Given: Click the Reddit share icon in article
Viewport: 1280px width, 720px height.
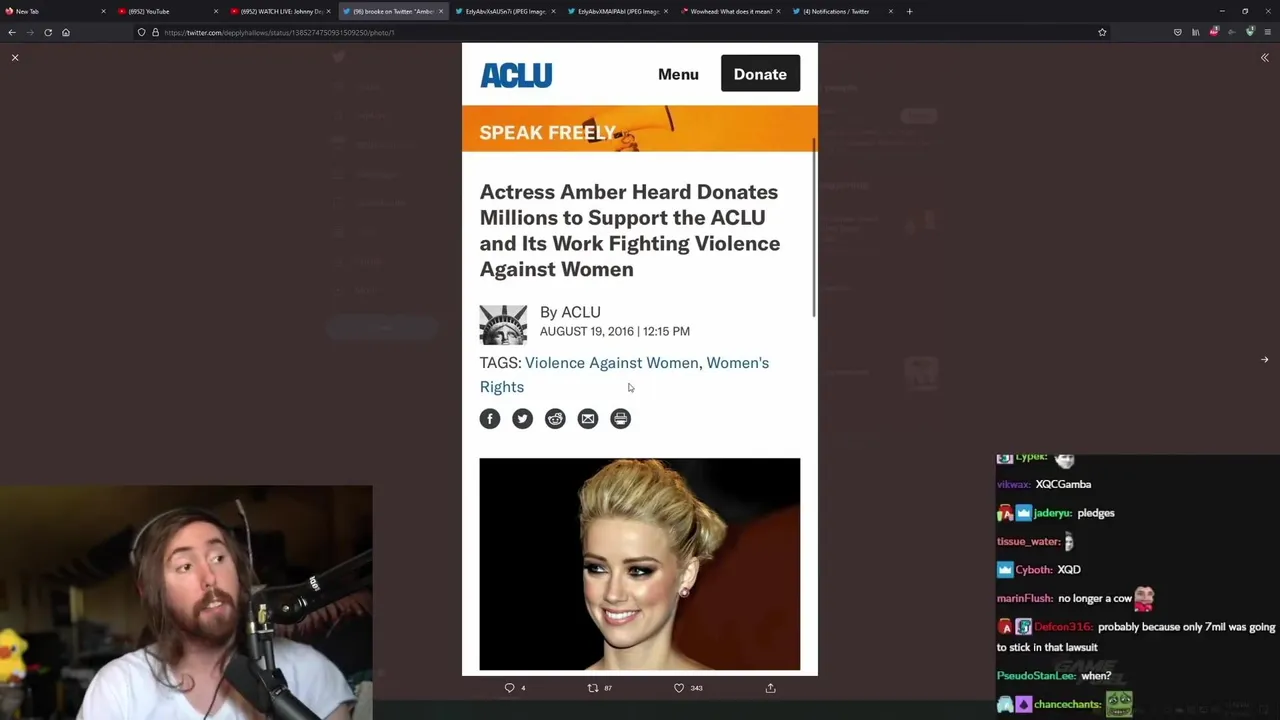Looking at the screenshot, I should pos(555,419).
